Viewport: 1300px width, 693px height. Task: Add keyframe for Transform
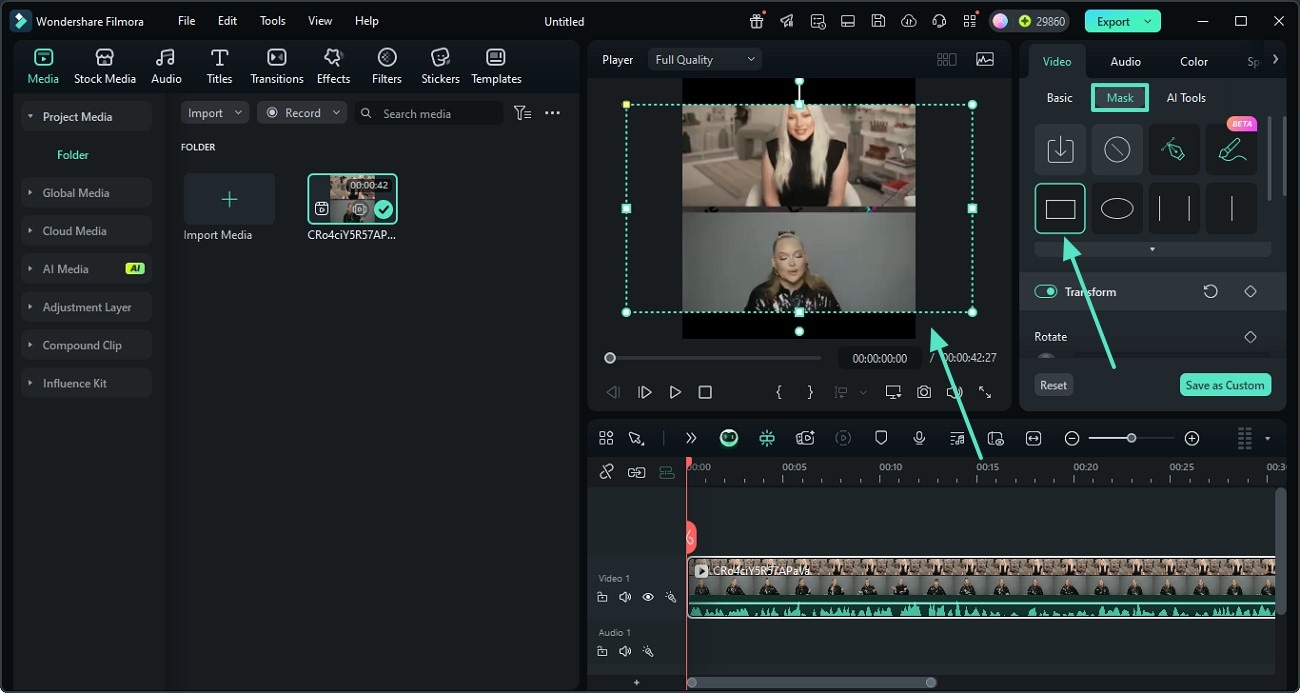point(1250,292)
